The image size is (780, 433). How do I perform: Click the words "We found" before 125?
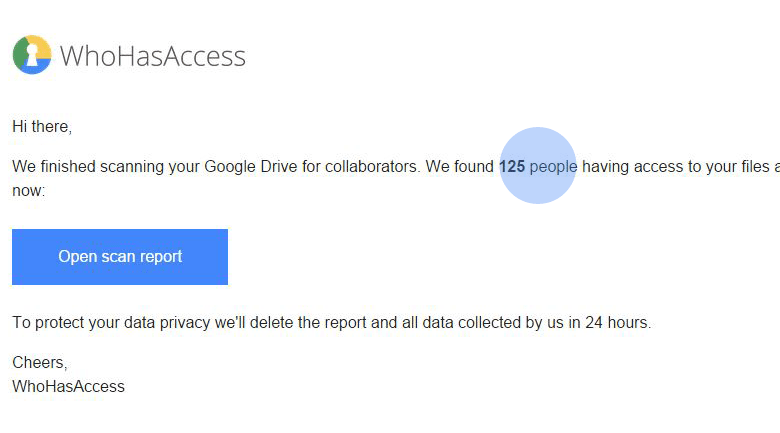coord(460,166)
